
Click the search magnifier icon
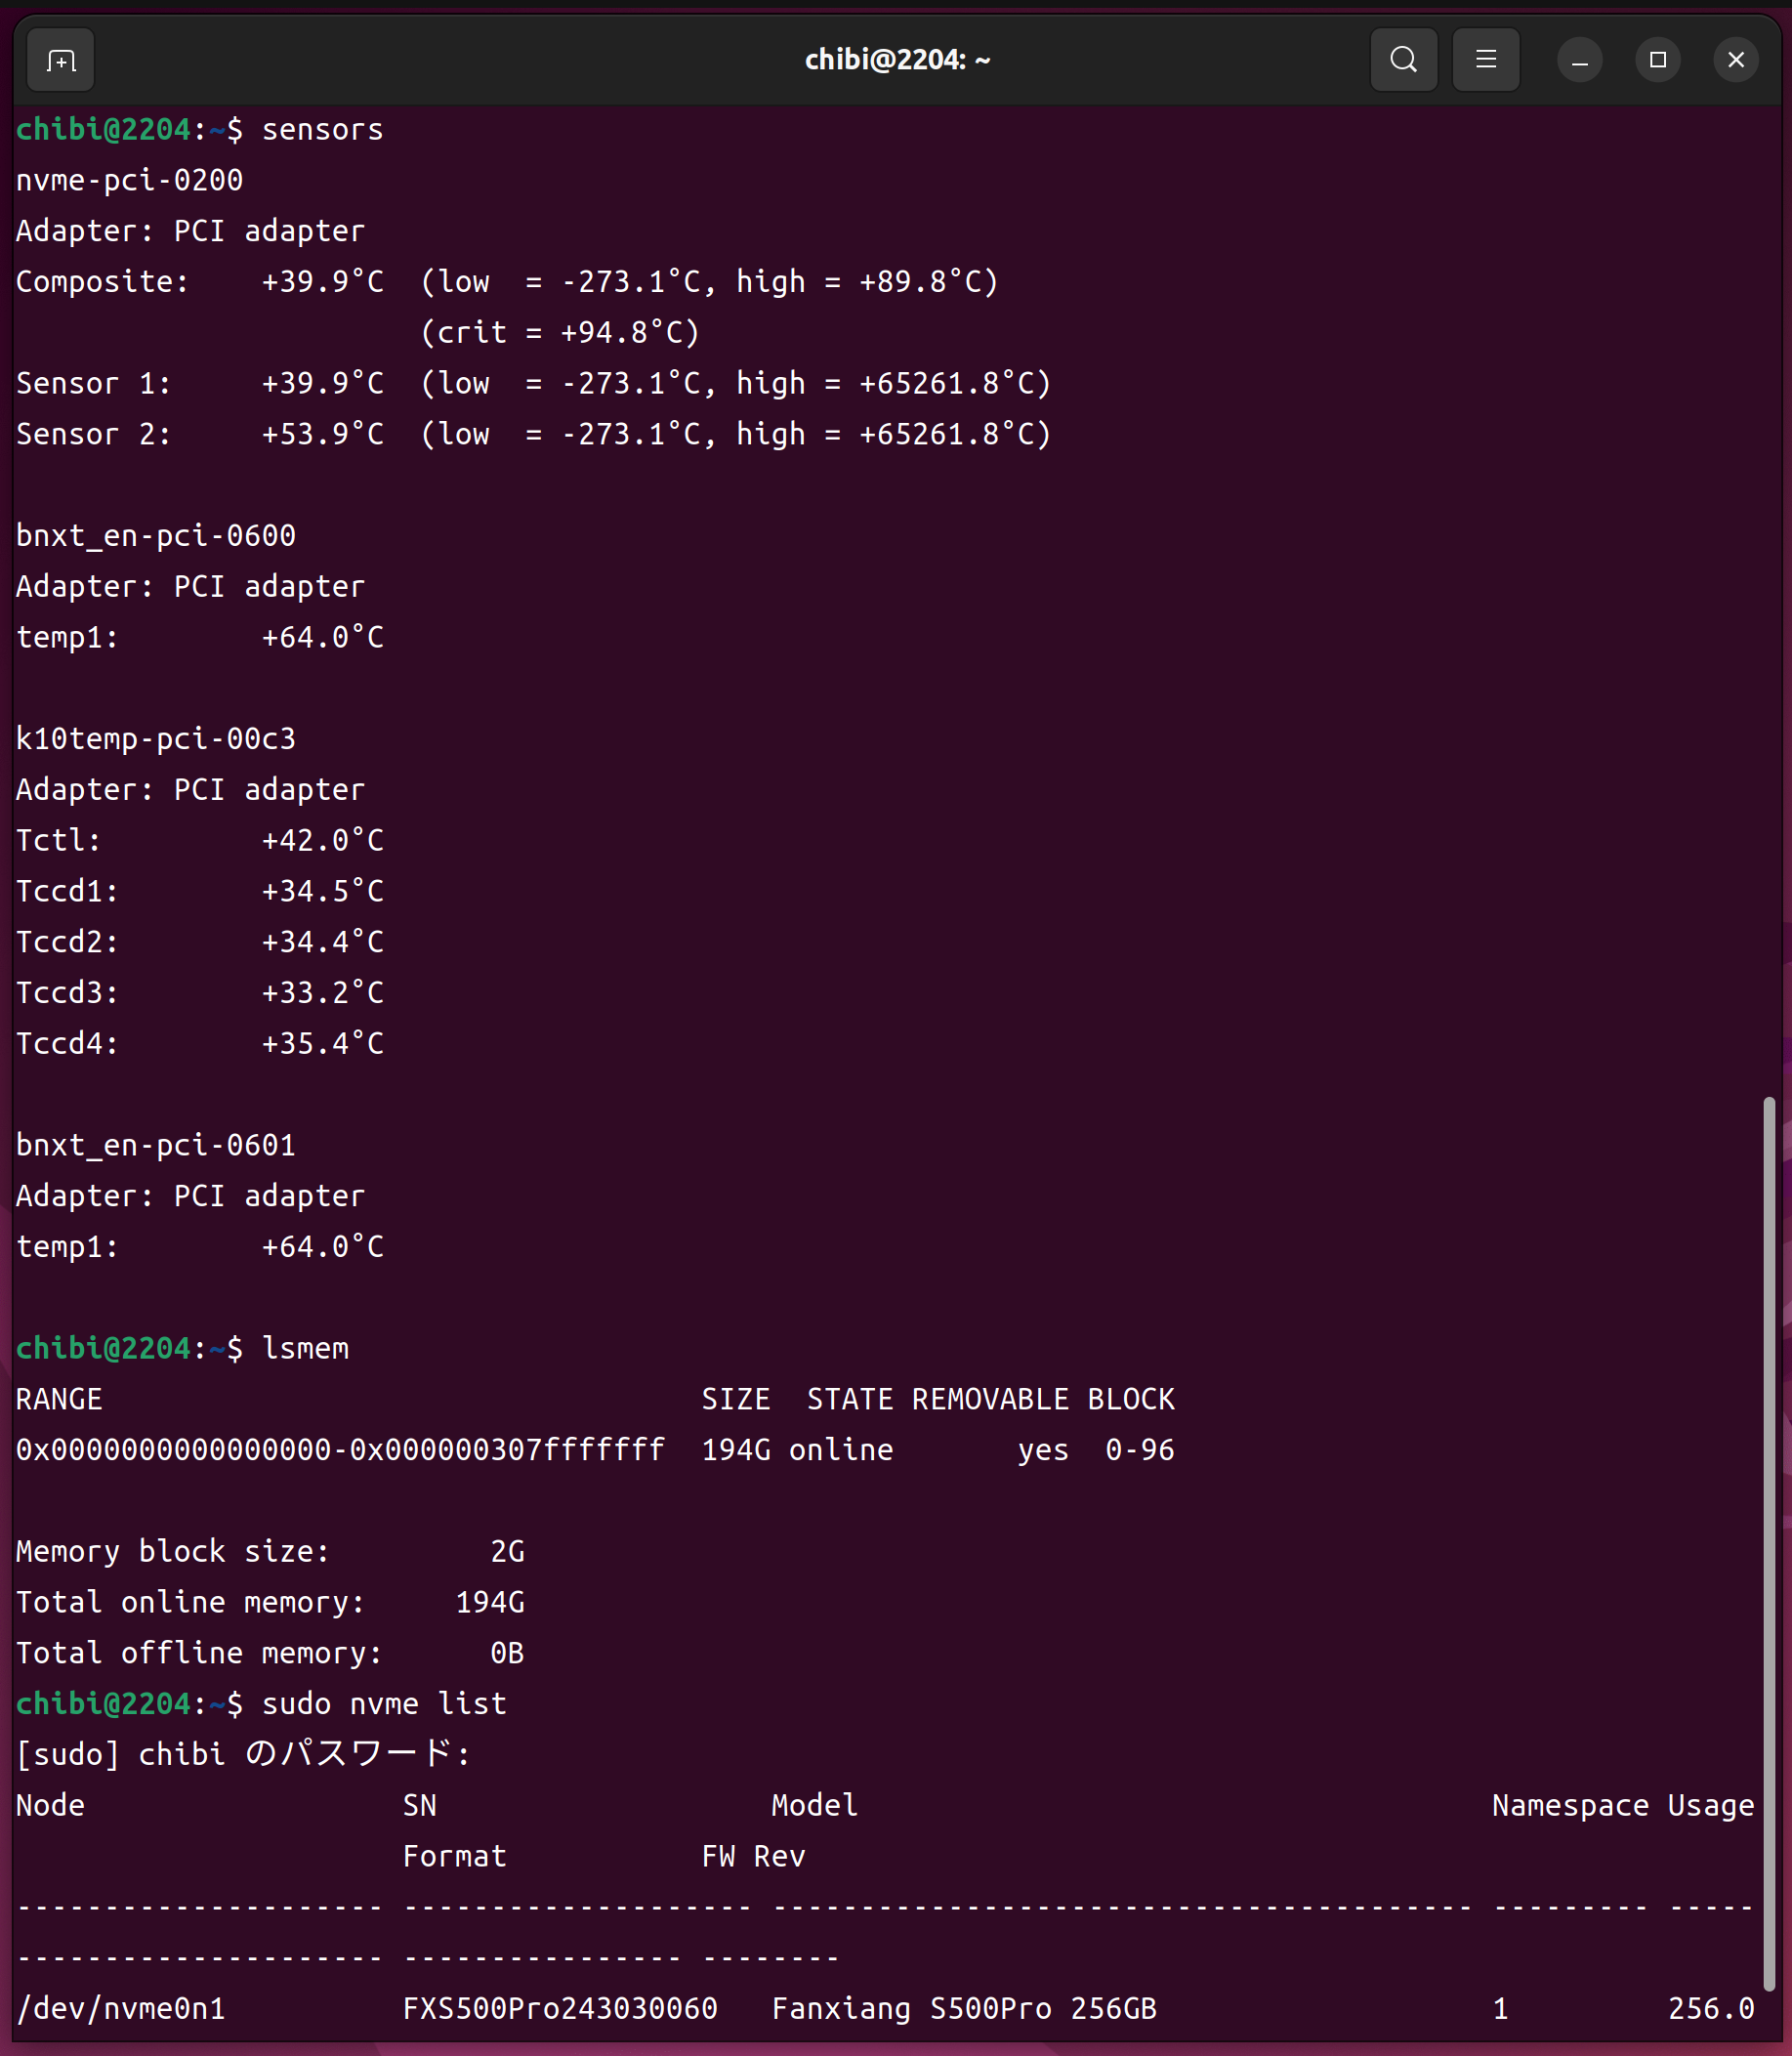pyautogui.click(x=1403, y=60)
